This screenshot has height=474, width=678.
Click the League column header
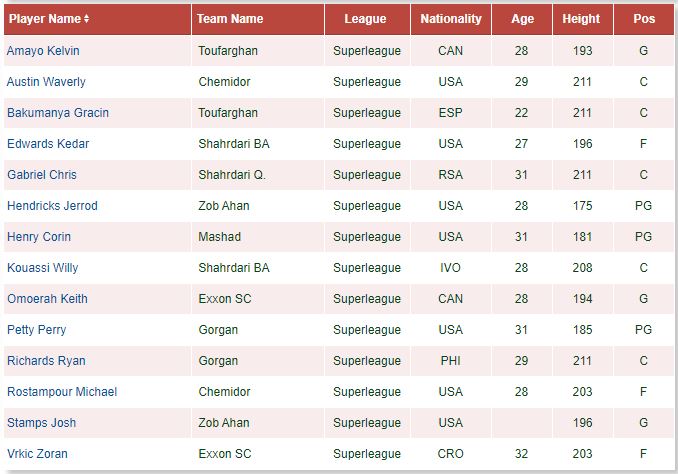click(365, 19)
